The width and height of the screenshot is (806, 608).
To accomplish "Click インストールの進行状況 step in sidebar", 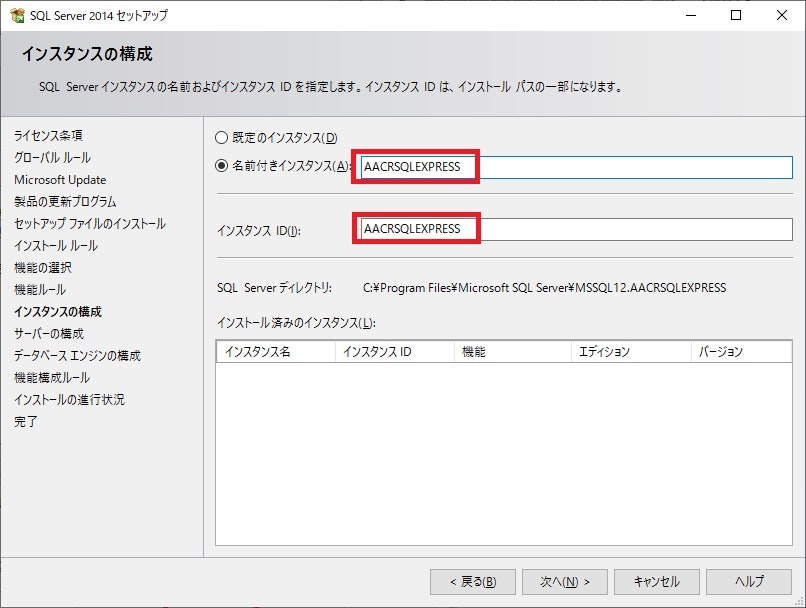I will coord(69,399).
